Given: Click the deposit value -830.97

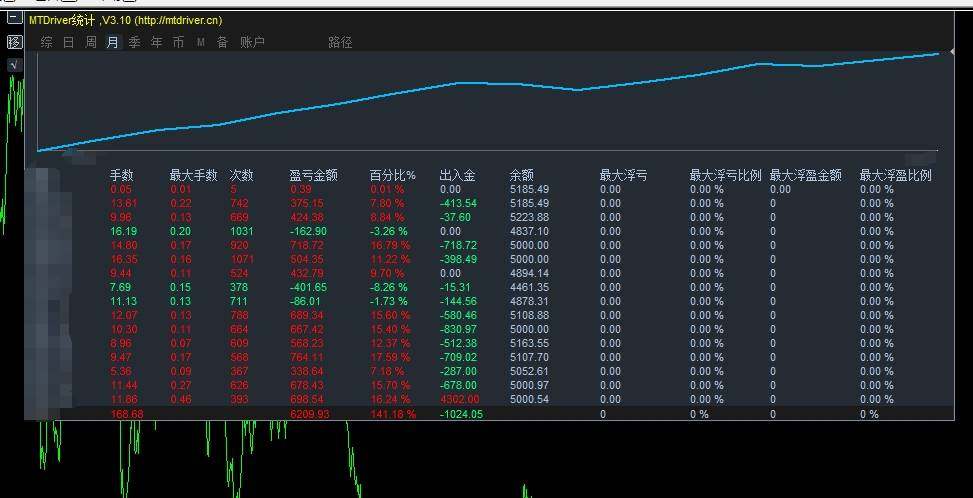Looking at the screenshot, I should (x=458, y=329).
